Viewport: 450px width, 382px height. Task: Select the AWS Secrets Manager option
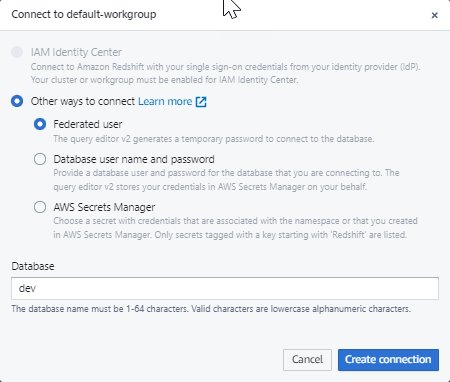(x=40, y=207)
